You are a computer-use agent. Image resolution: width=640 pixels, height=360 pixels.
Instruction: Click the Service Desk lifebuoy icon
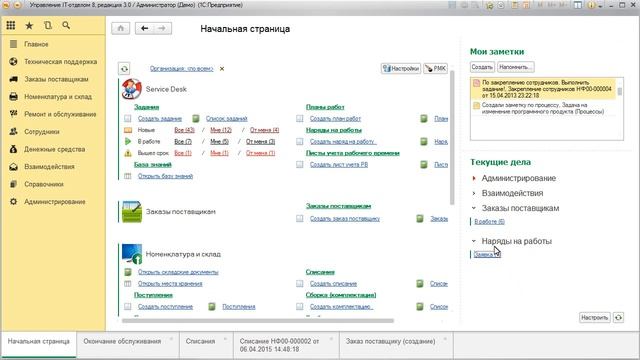[x=131, y=89]
